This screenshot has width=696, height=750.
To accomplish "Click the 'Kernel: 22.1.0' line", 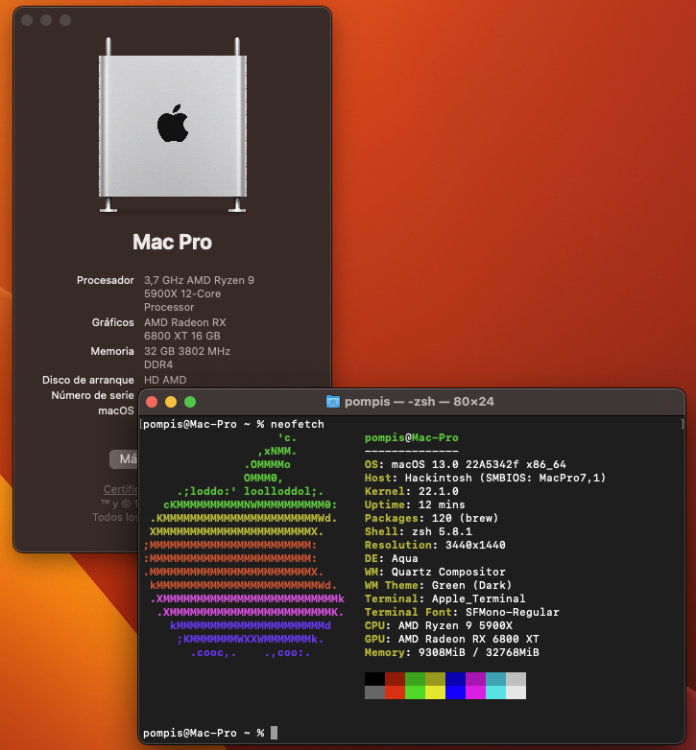I will tap(411, 491).
